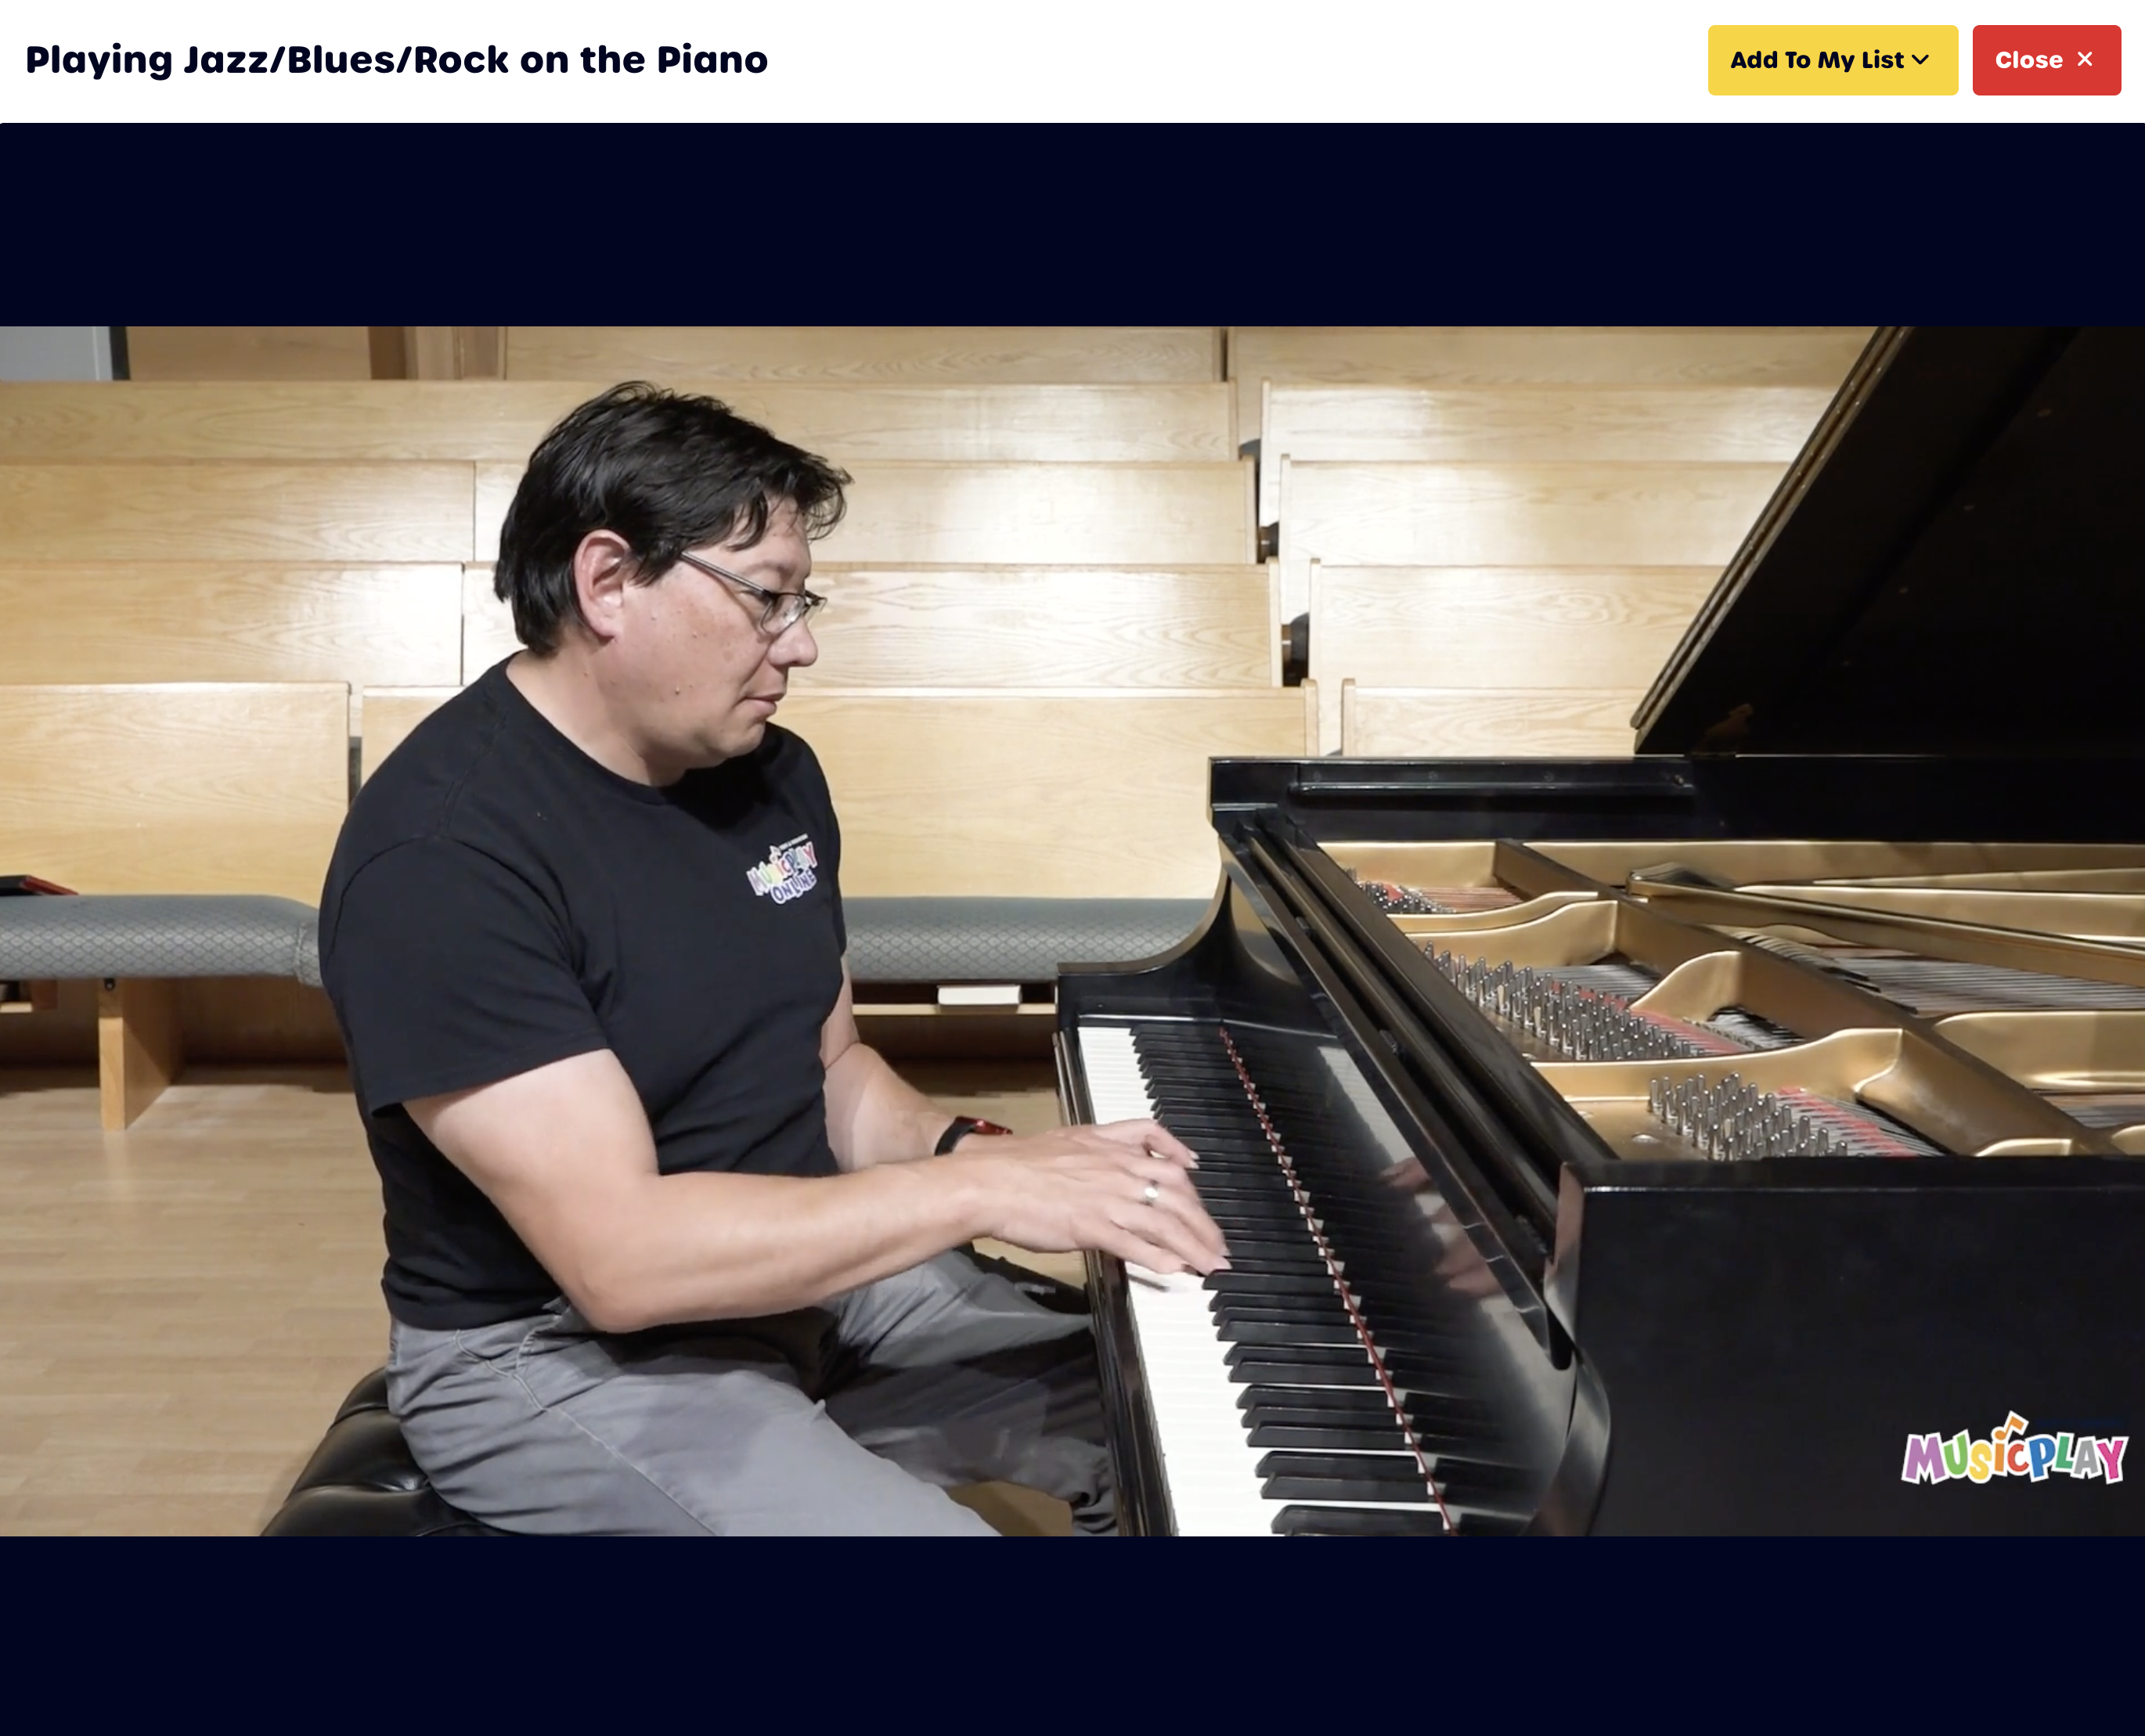Click the silver ring on pianist's finger
Screen dimensions: 2145x1736
(x=1151, y=1191)
